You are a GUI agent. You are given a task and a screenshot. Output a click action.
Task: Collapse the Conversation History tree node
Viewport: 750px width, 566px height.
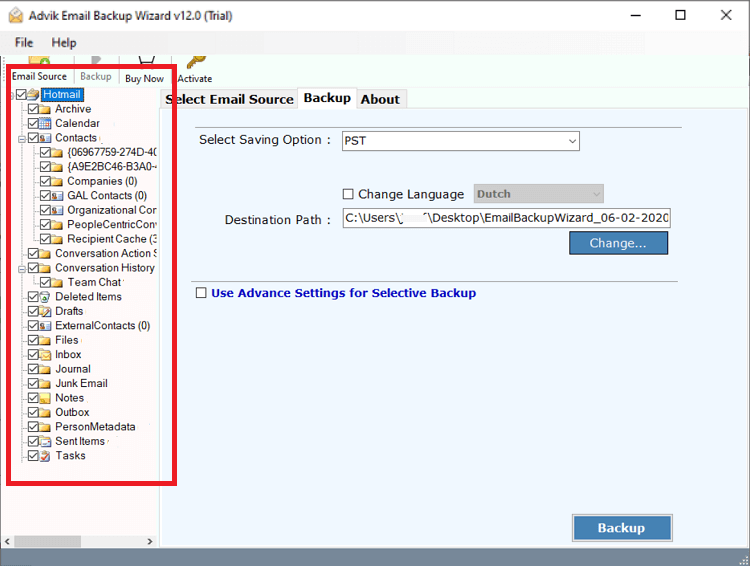click(x=22, y=268)
